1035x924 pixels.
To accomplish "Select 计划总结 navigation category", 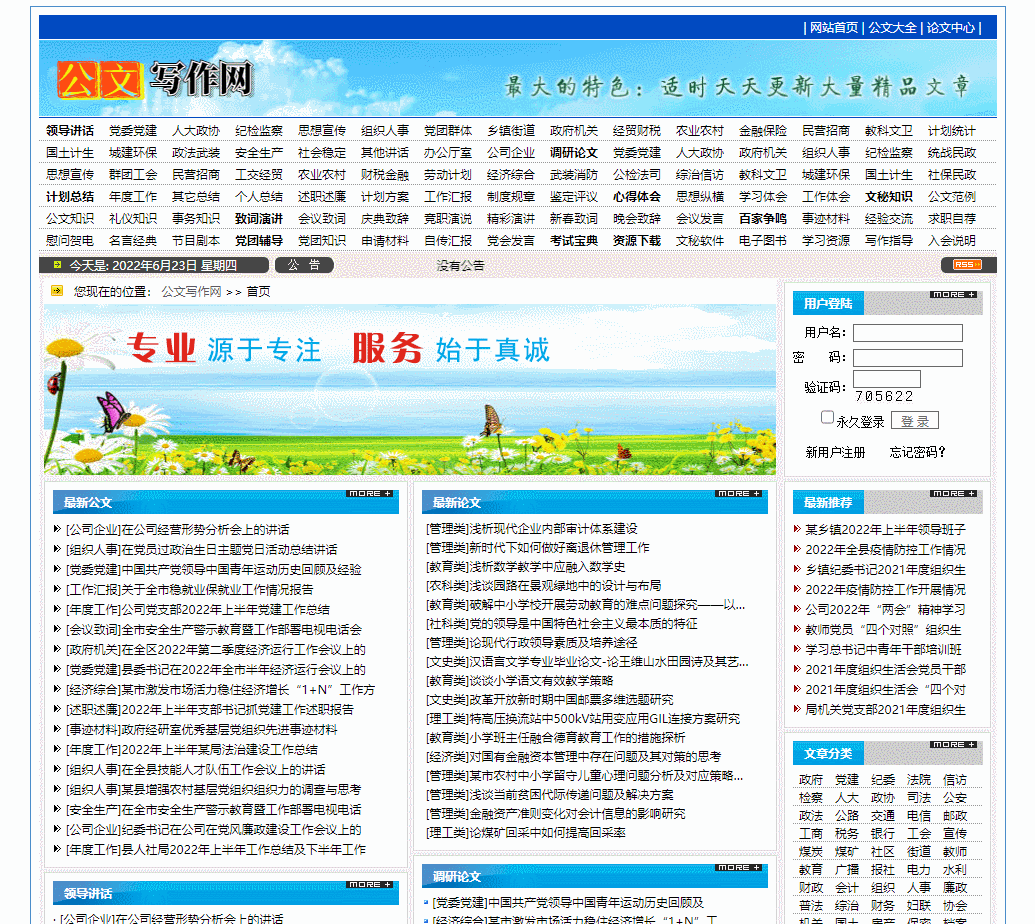I will 70,197.
